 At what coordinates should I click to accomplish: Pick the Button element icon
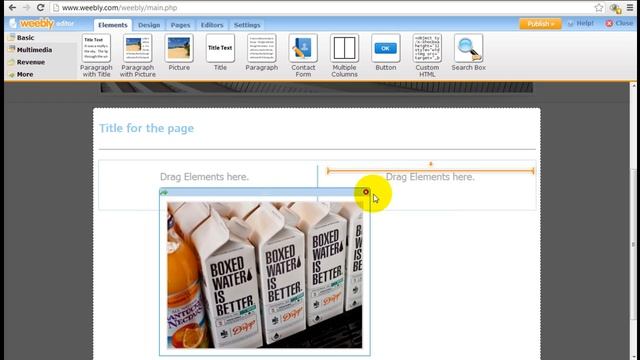pos(386,48)
